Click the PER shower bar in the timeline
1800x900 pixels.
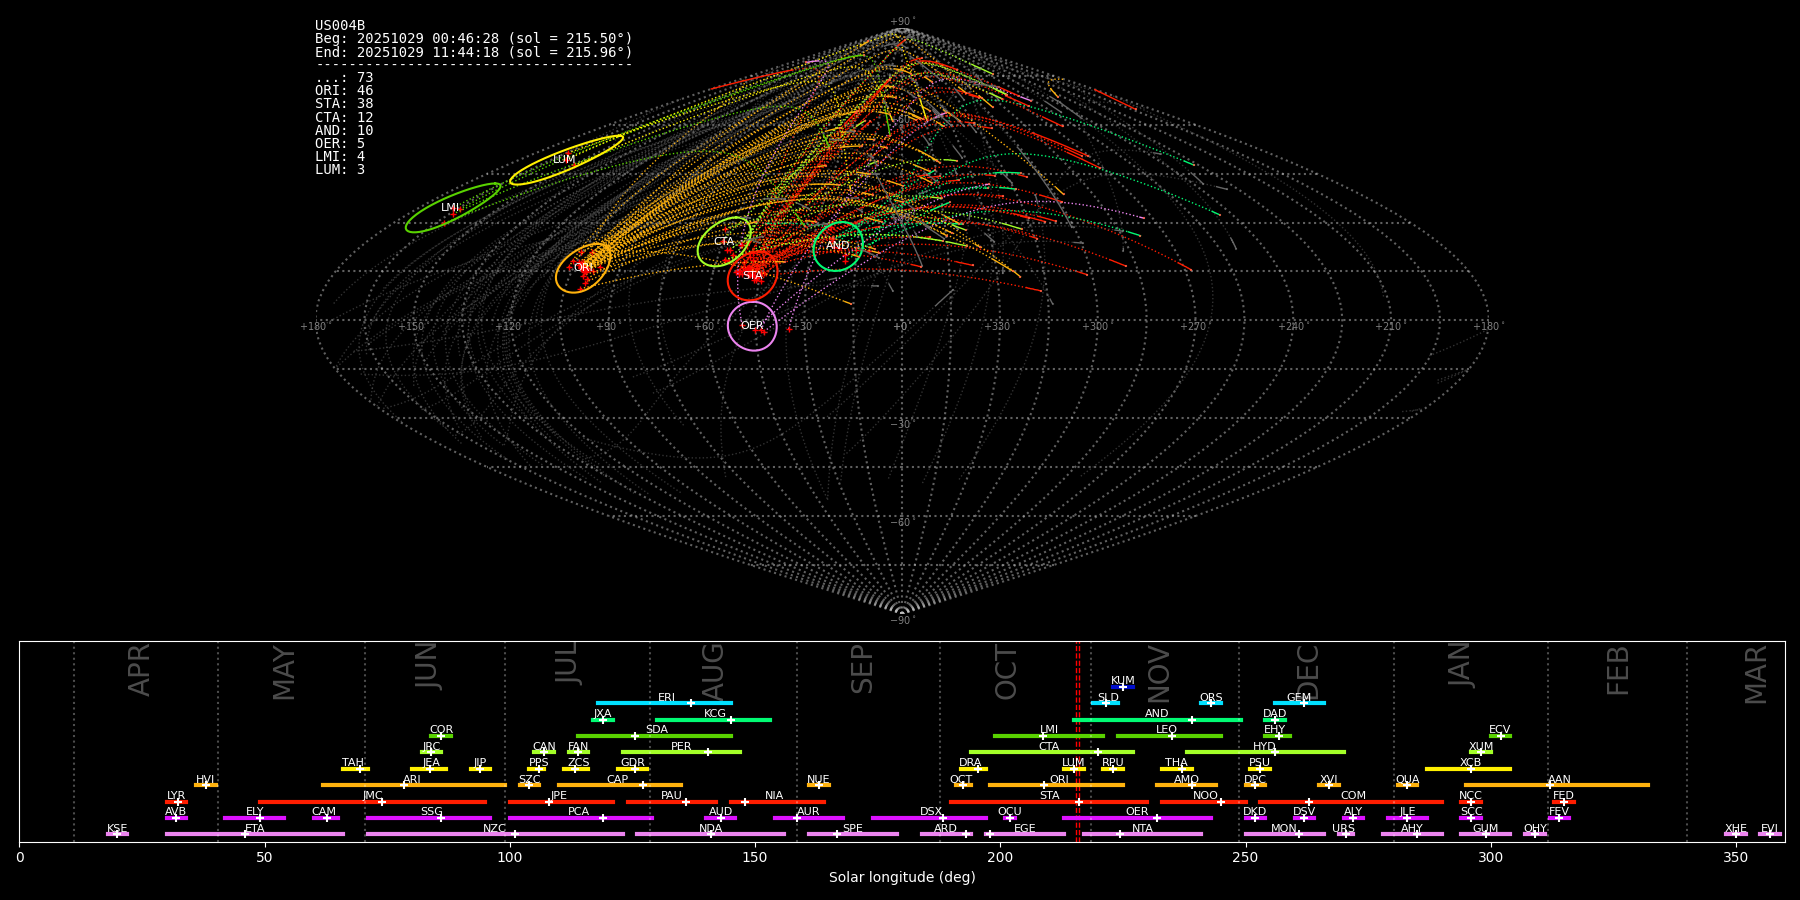[x=681, y=752]
